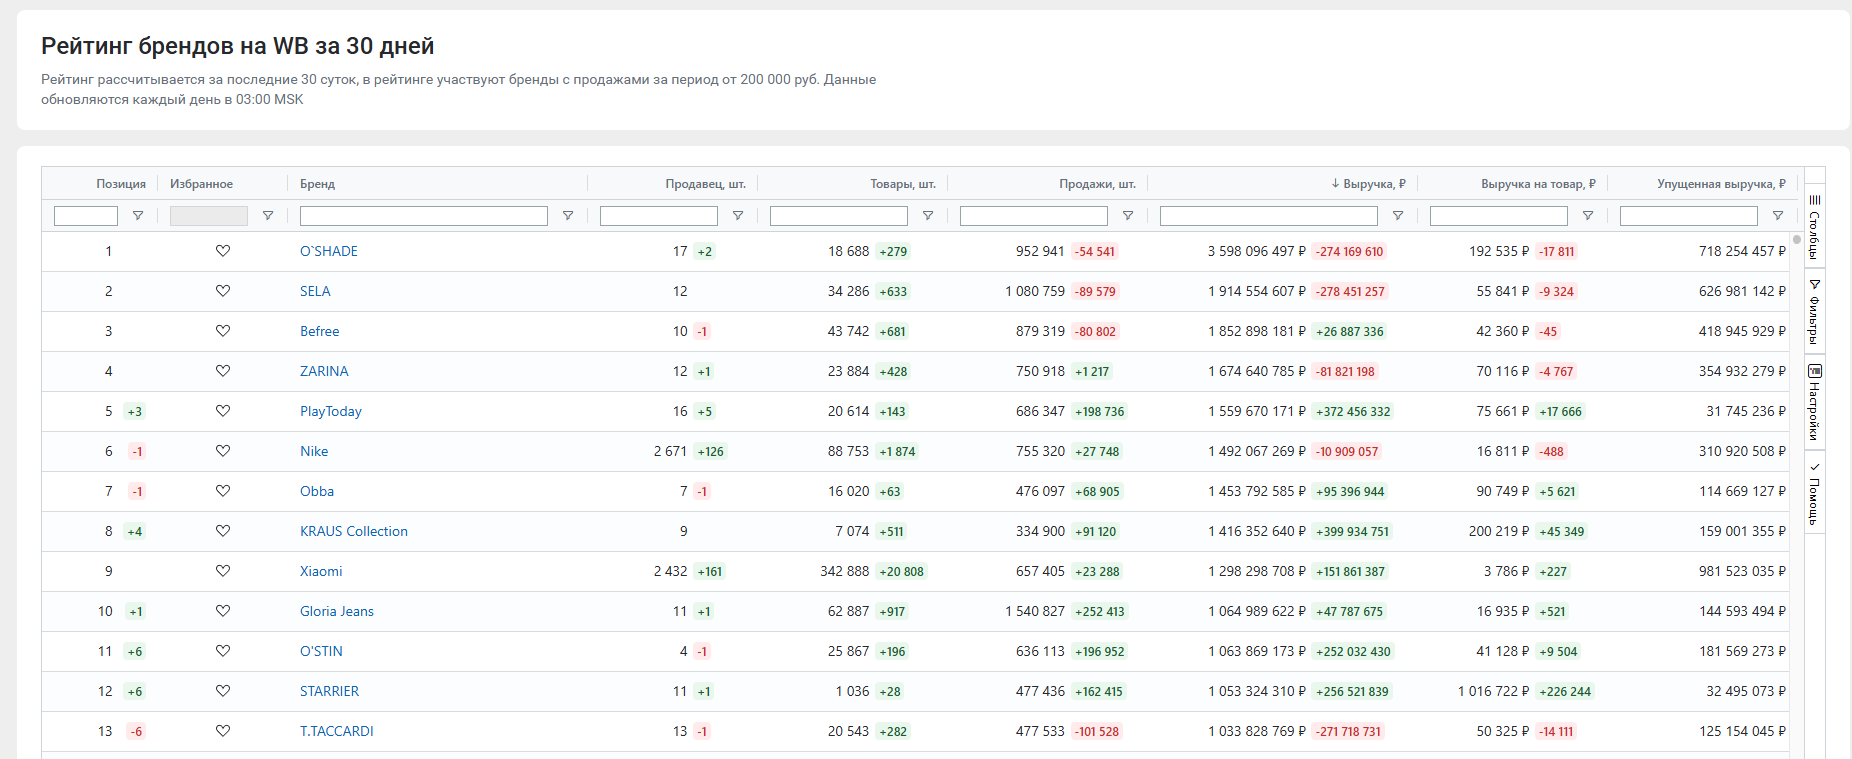Open filter menu for Выручка column
The width and height of the screenshot is (1852, 759).
(1398, 216)
